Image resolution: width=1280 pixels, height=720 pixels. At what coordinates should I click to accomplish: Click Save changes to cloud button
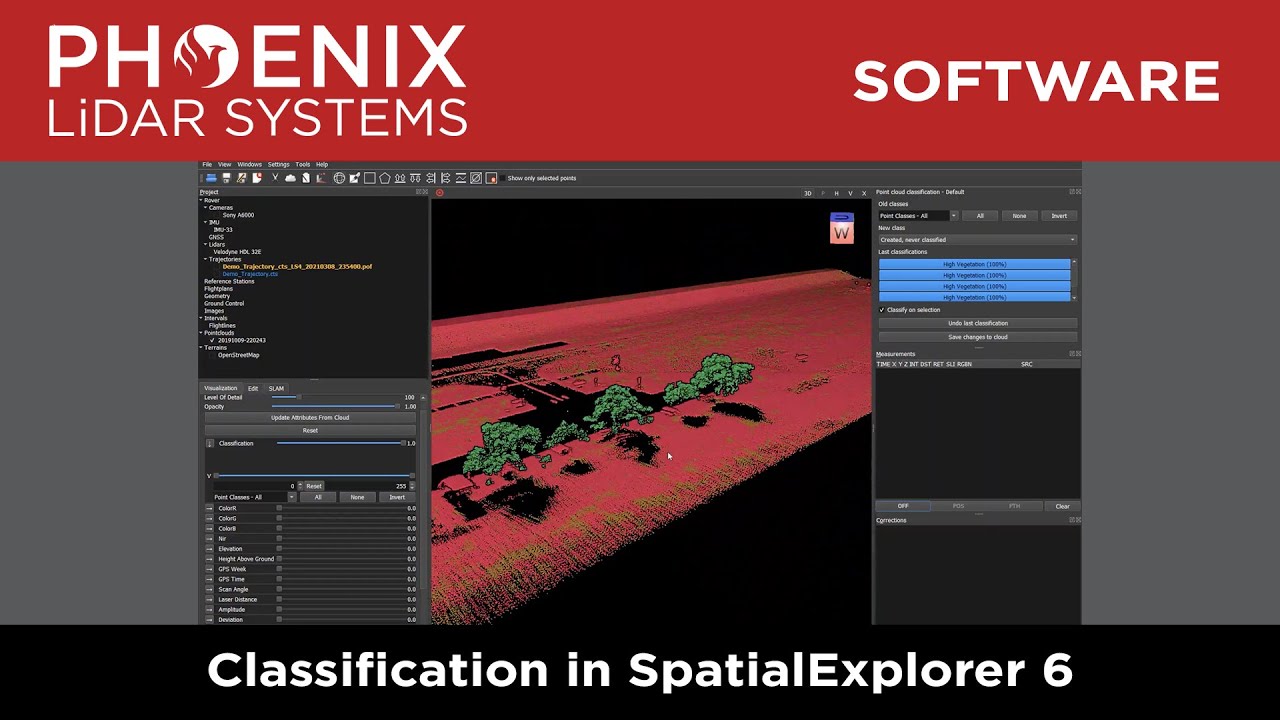coord(977,337)
